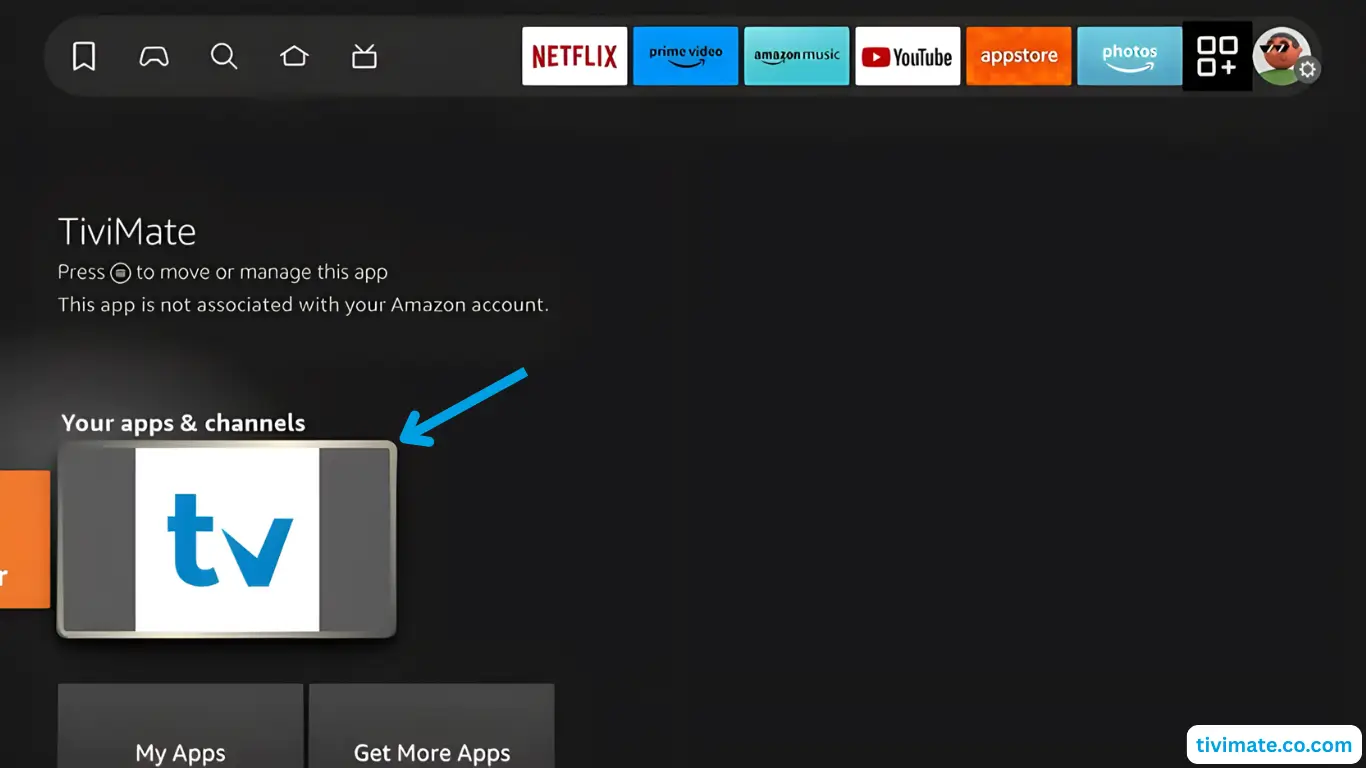Click the Your apps & channels heading
The image size is (1366, 768).
point(183,423)
